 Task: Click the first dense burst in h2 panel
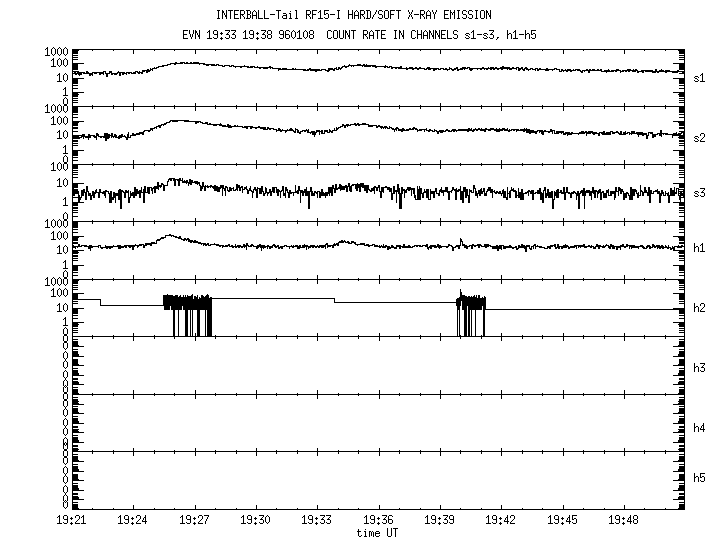(x=187, y=305)
